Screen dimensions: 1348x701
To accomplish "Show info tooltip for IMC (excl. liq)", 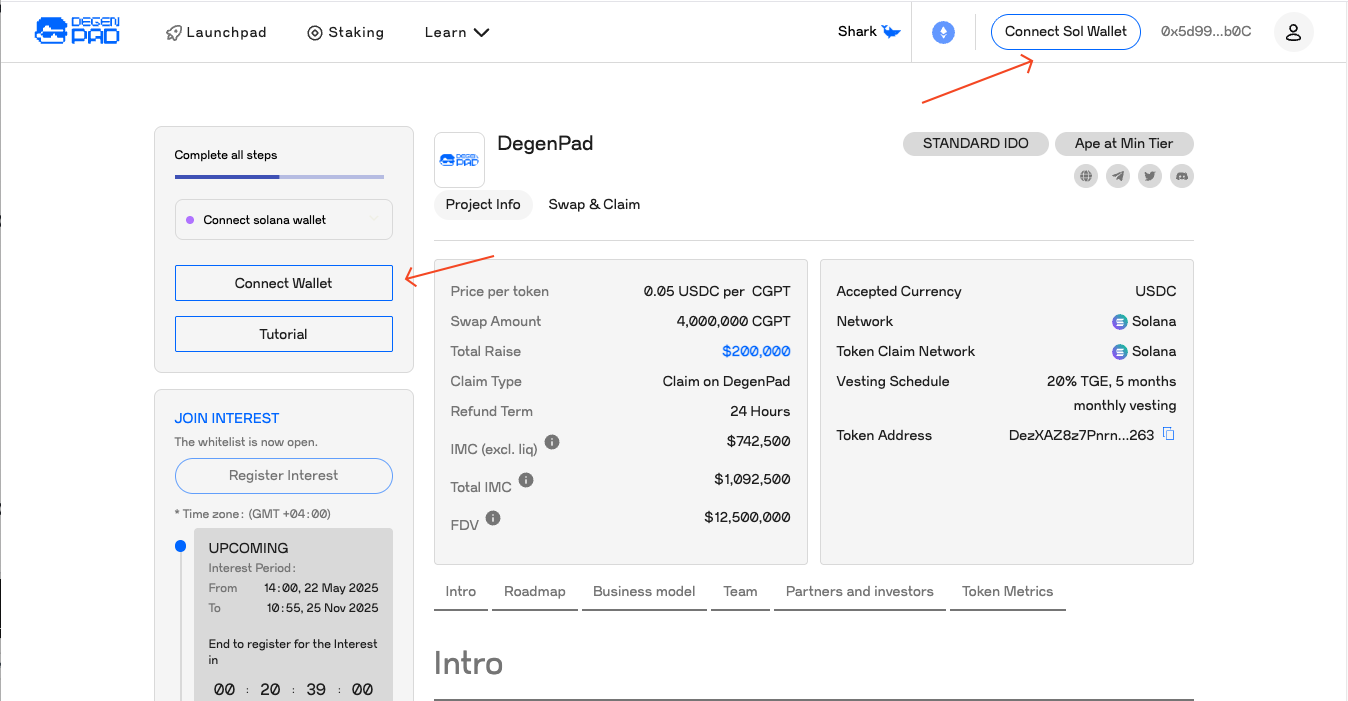I will click(x=552, y=441).
